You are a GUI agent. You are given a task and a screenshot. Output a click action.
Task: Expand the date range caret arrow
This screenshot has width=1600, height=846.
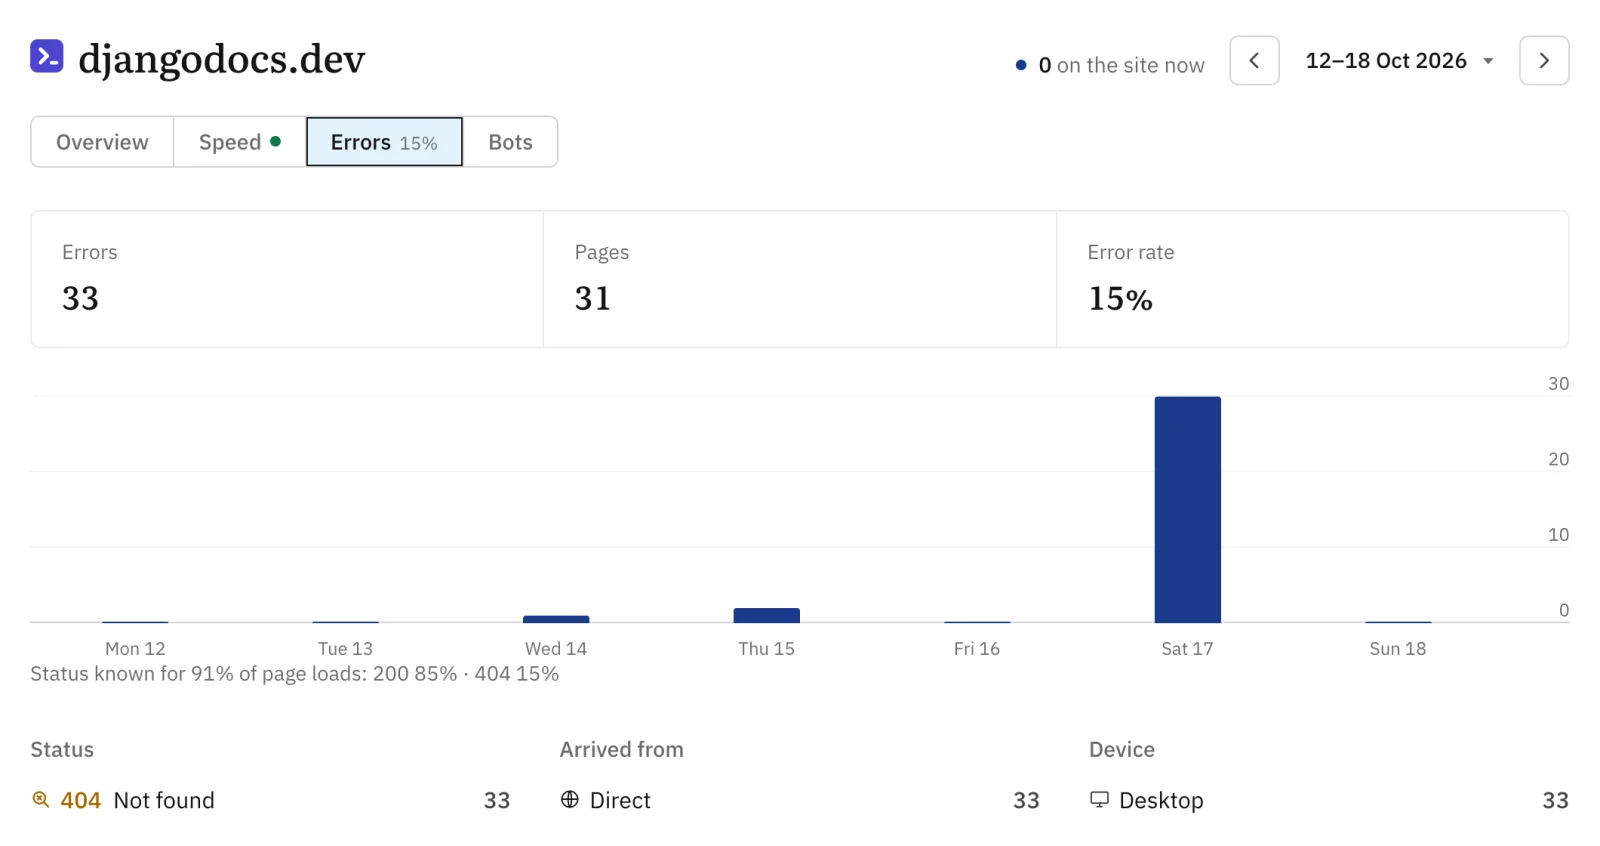[x=1488, y=62]
